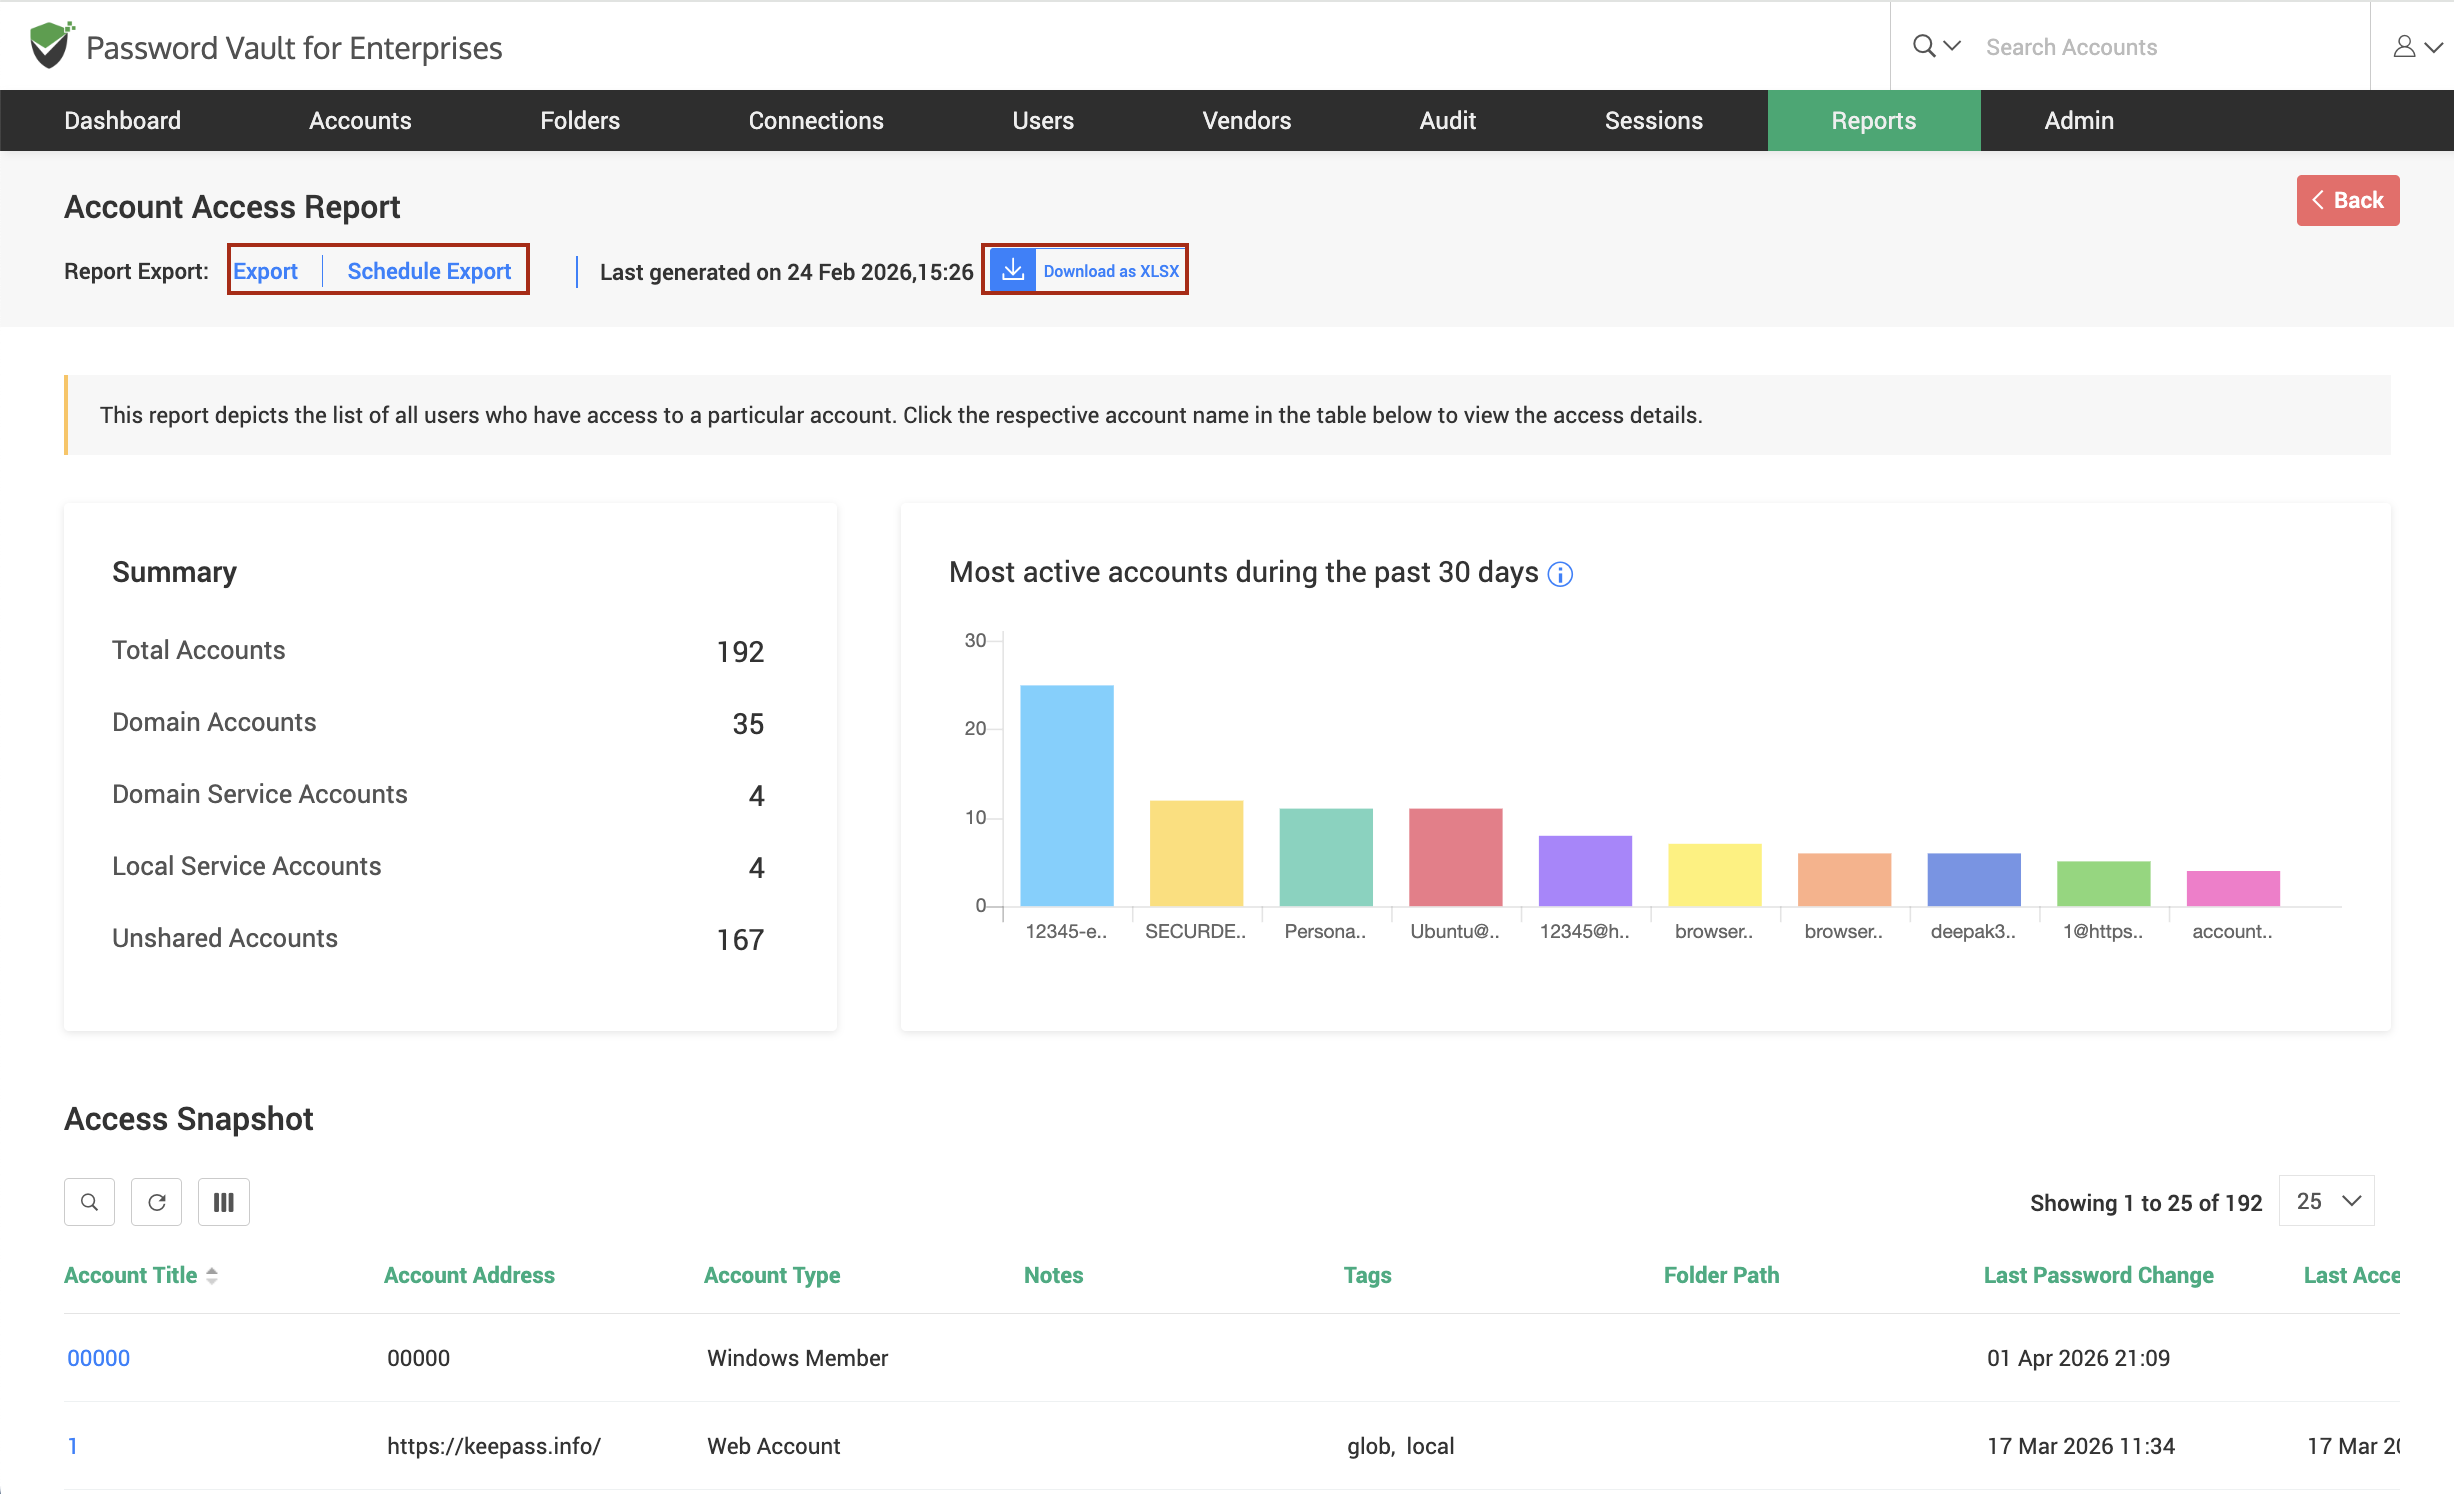Navigate to the Users tab
Viewport: 2454px width, 1494px height.
(x=1043, y=120)
